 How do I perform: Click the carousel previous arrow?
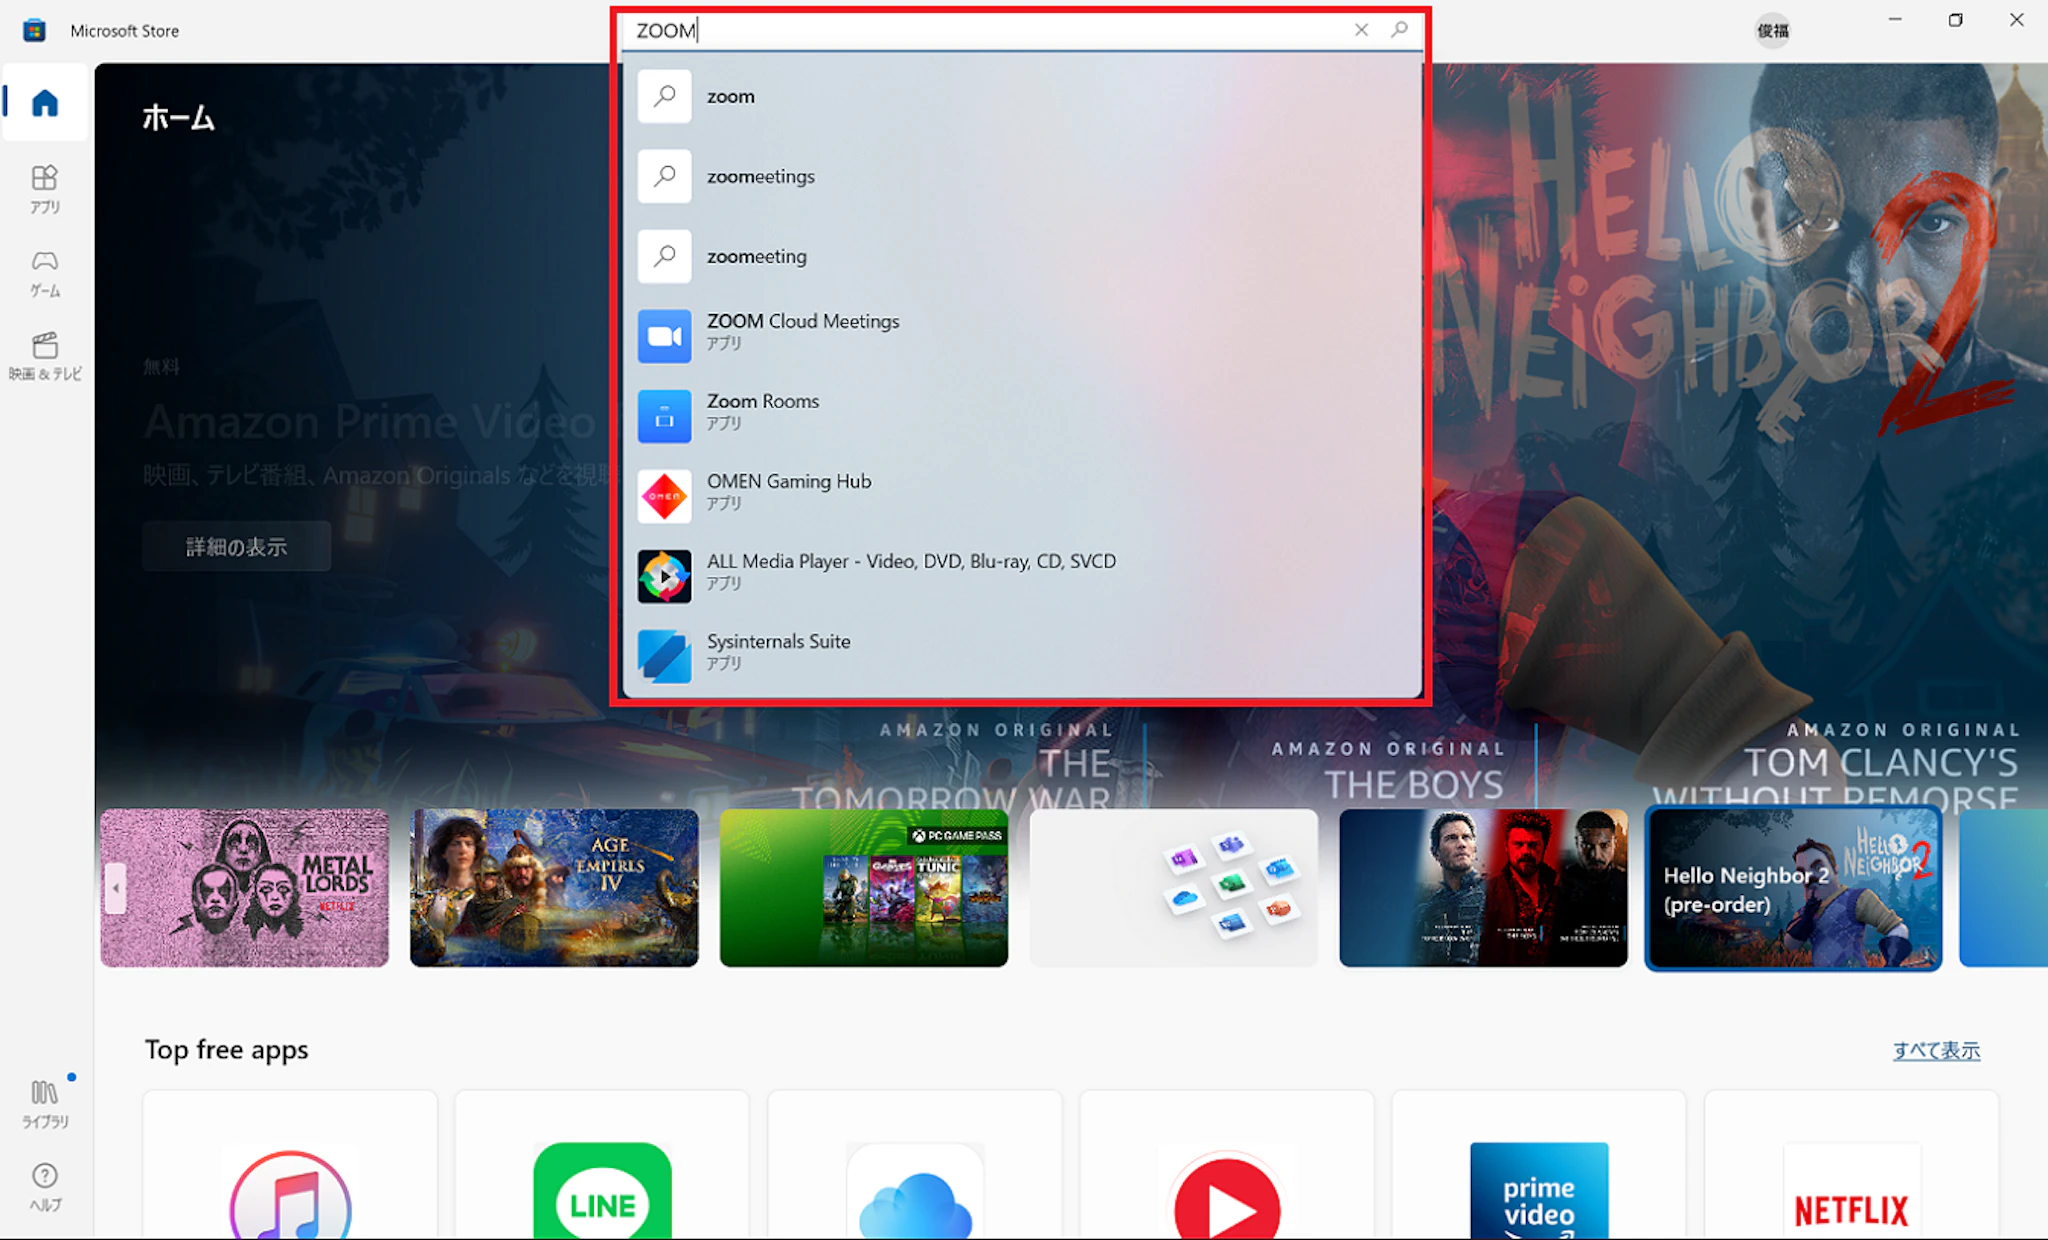pos(116,888)
